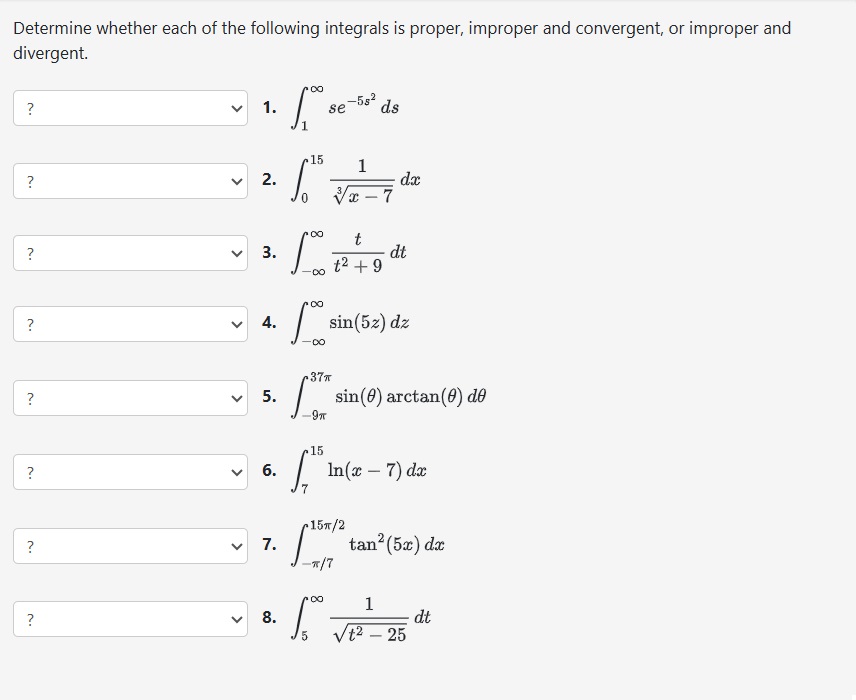
Task: Open the answer dropdown for problem 1
Action: click(130, 107)
